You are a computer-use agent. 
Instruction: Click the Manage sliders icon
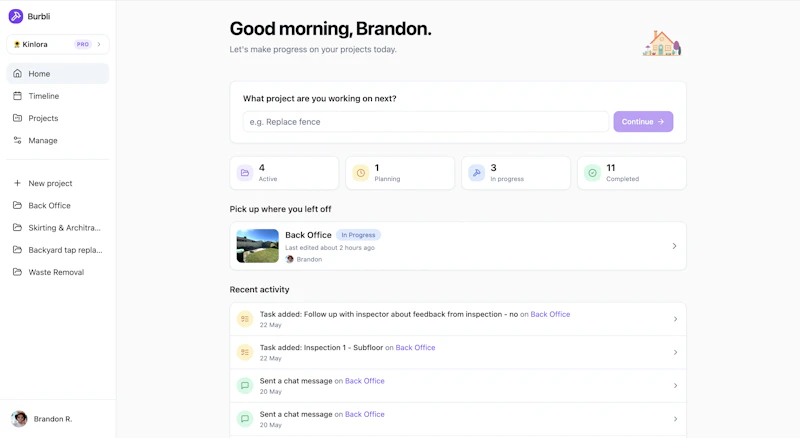point(17,140)
